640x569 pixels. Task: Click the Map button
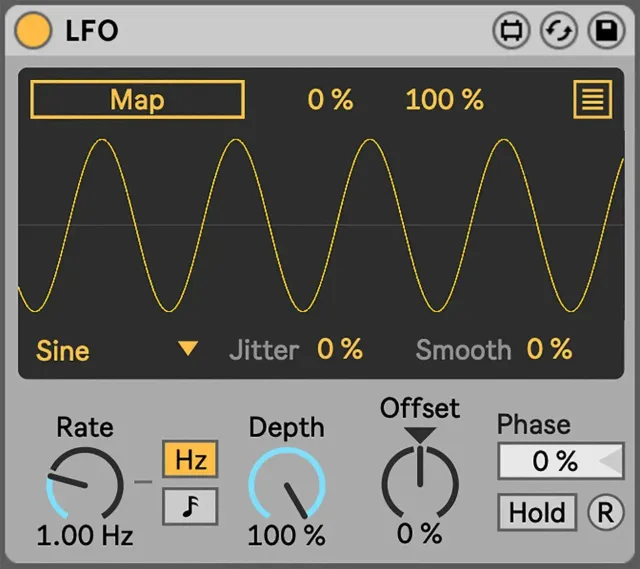click(x=138, y=100)
